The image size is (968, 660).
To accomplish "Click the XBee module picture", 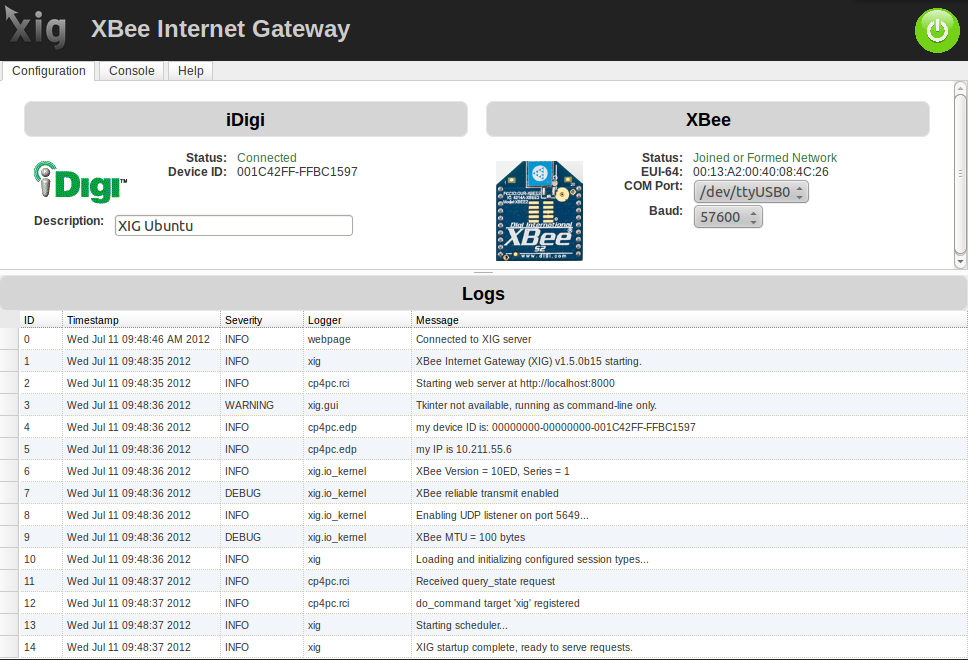I will point(539,211).
